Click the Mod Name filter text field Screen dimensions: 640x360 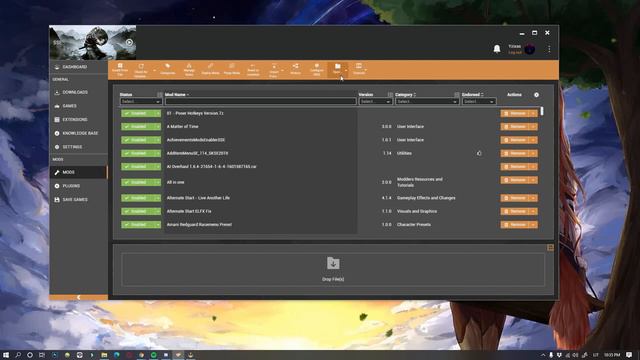point(260,101)
